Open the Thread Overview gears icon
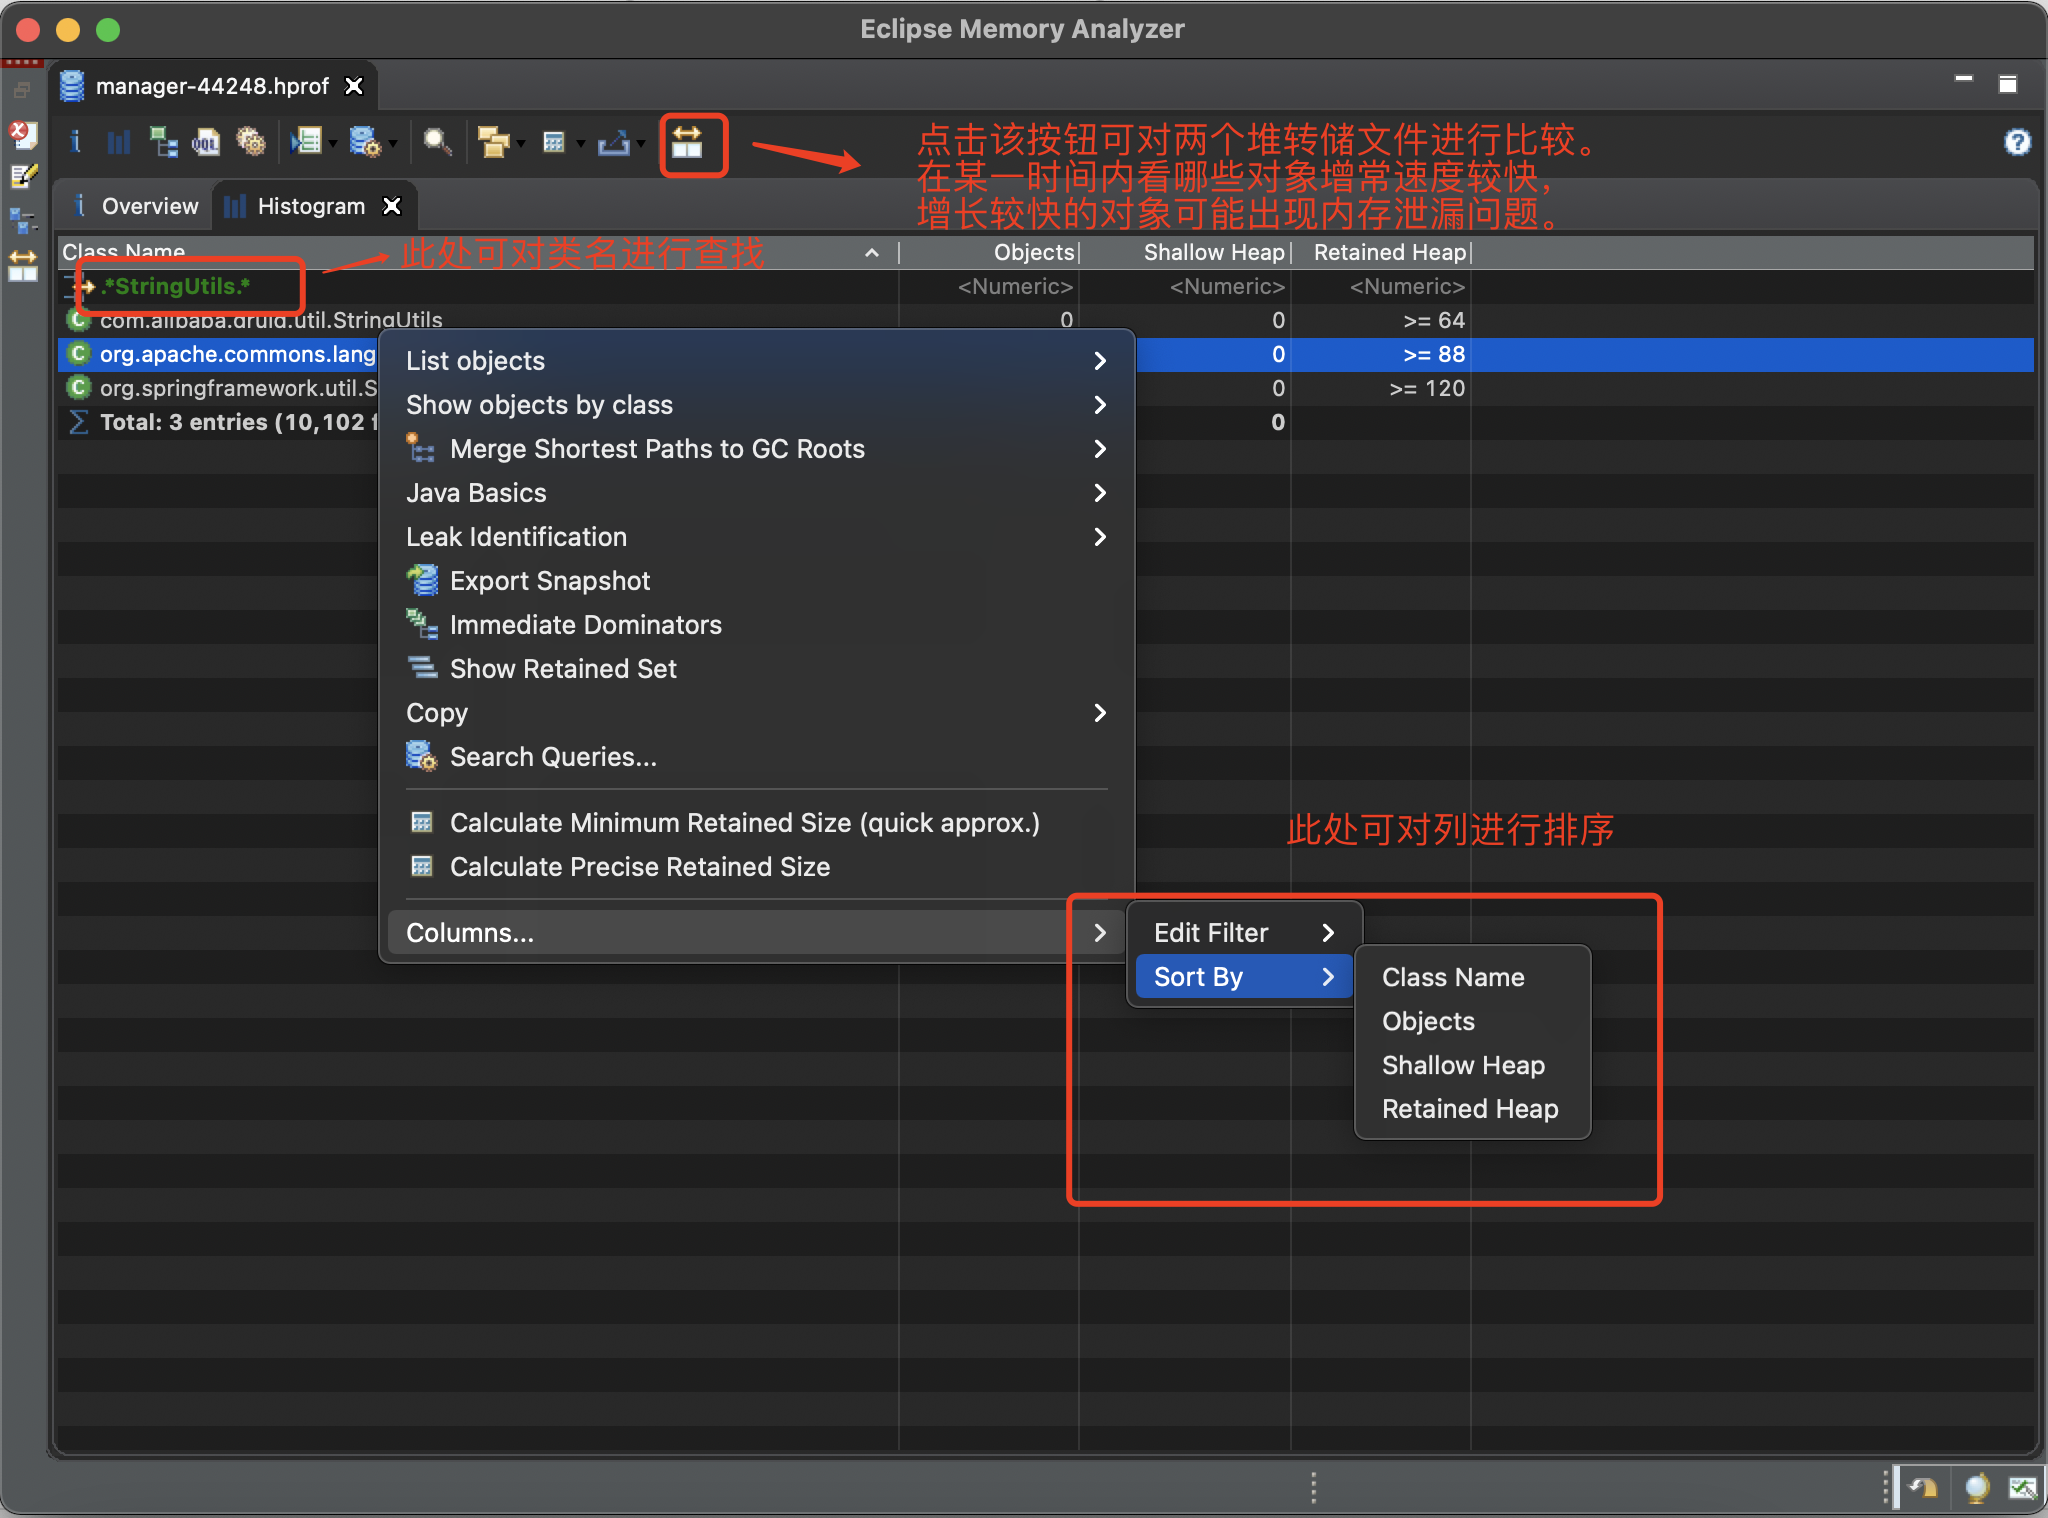Image resolution: width=2048 pixels, height=1518 pixels. coord(250,142)
